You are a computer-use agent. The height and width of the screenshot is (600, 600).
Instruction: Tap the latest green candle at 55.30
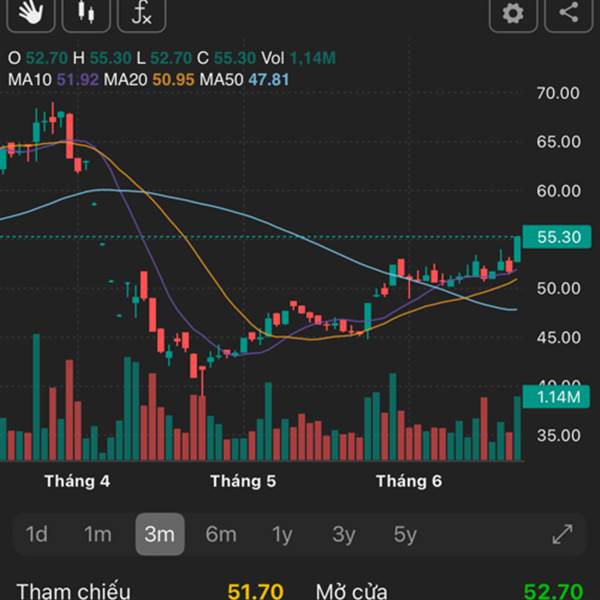[517, 249]
